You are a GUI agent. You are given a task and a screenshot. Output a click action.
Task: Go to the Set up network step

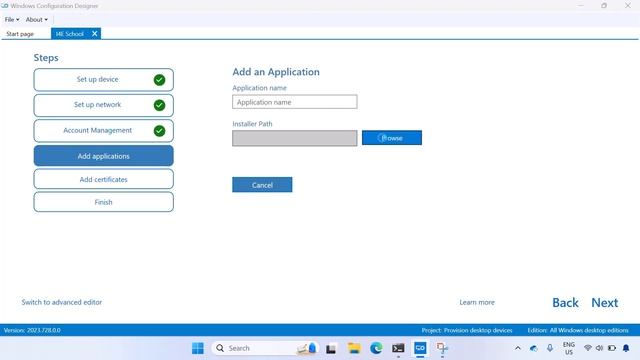pos(104,105)
